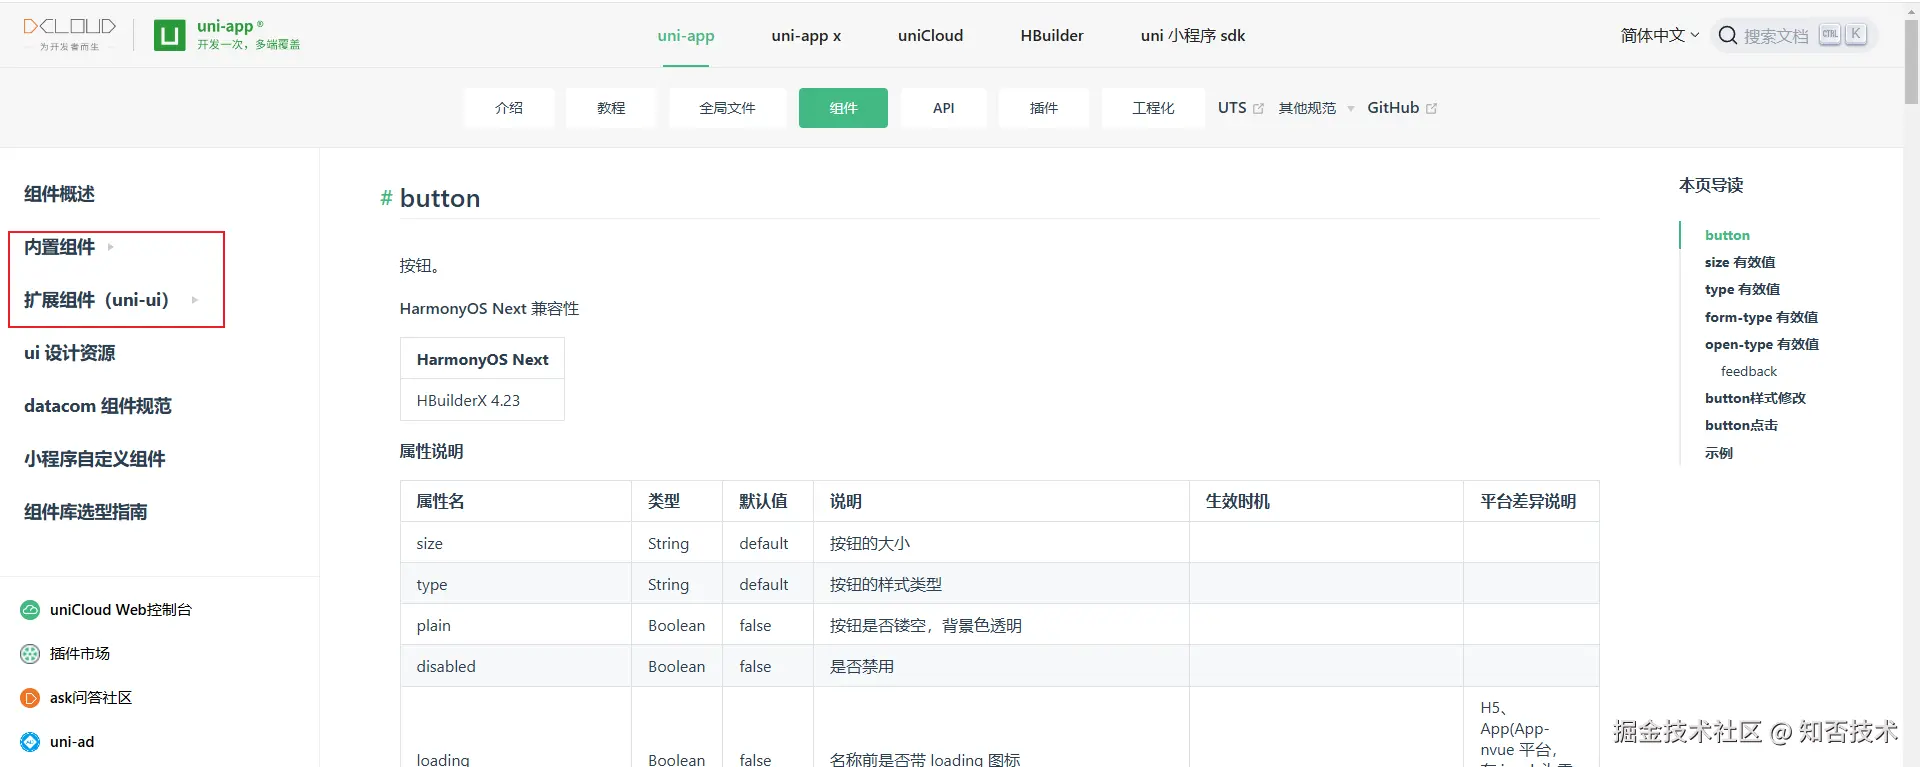
Task: Click the HarmonyOS Next table header
Action: 482,359
